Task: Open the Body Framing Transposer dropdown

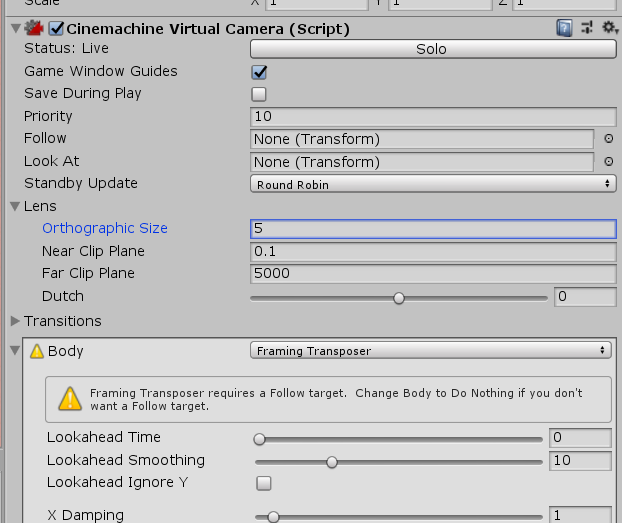Action: (429, 351)
